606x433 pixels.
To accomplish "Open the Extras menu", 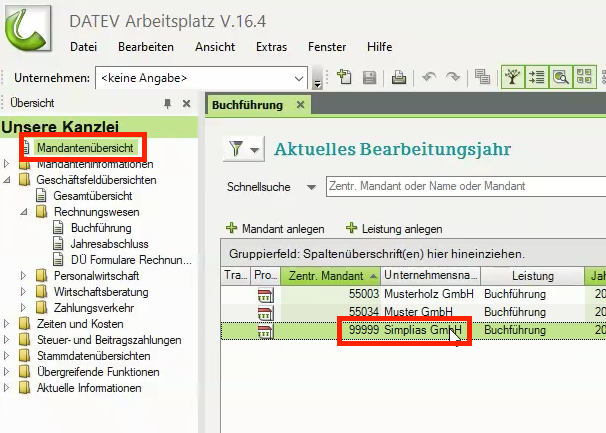I will (271, 47).
